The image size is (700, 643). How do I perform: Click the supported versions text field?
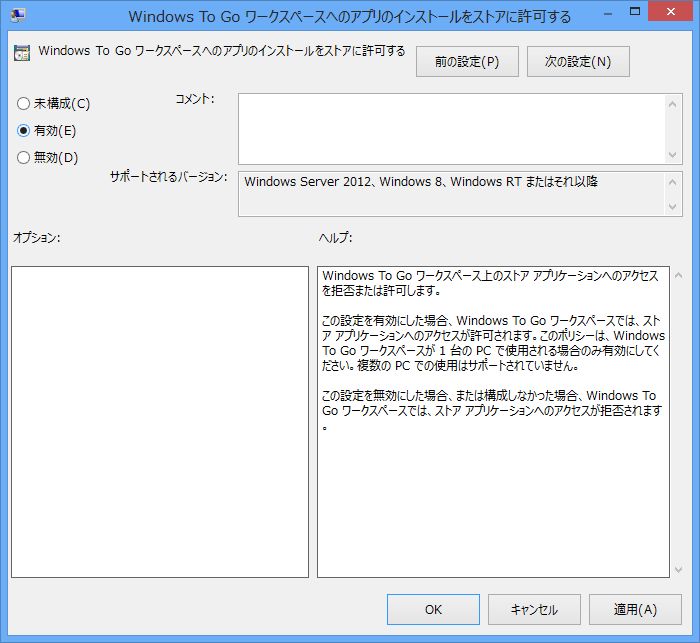[451, 194]
